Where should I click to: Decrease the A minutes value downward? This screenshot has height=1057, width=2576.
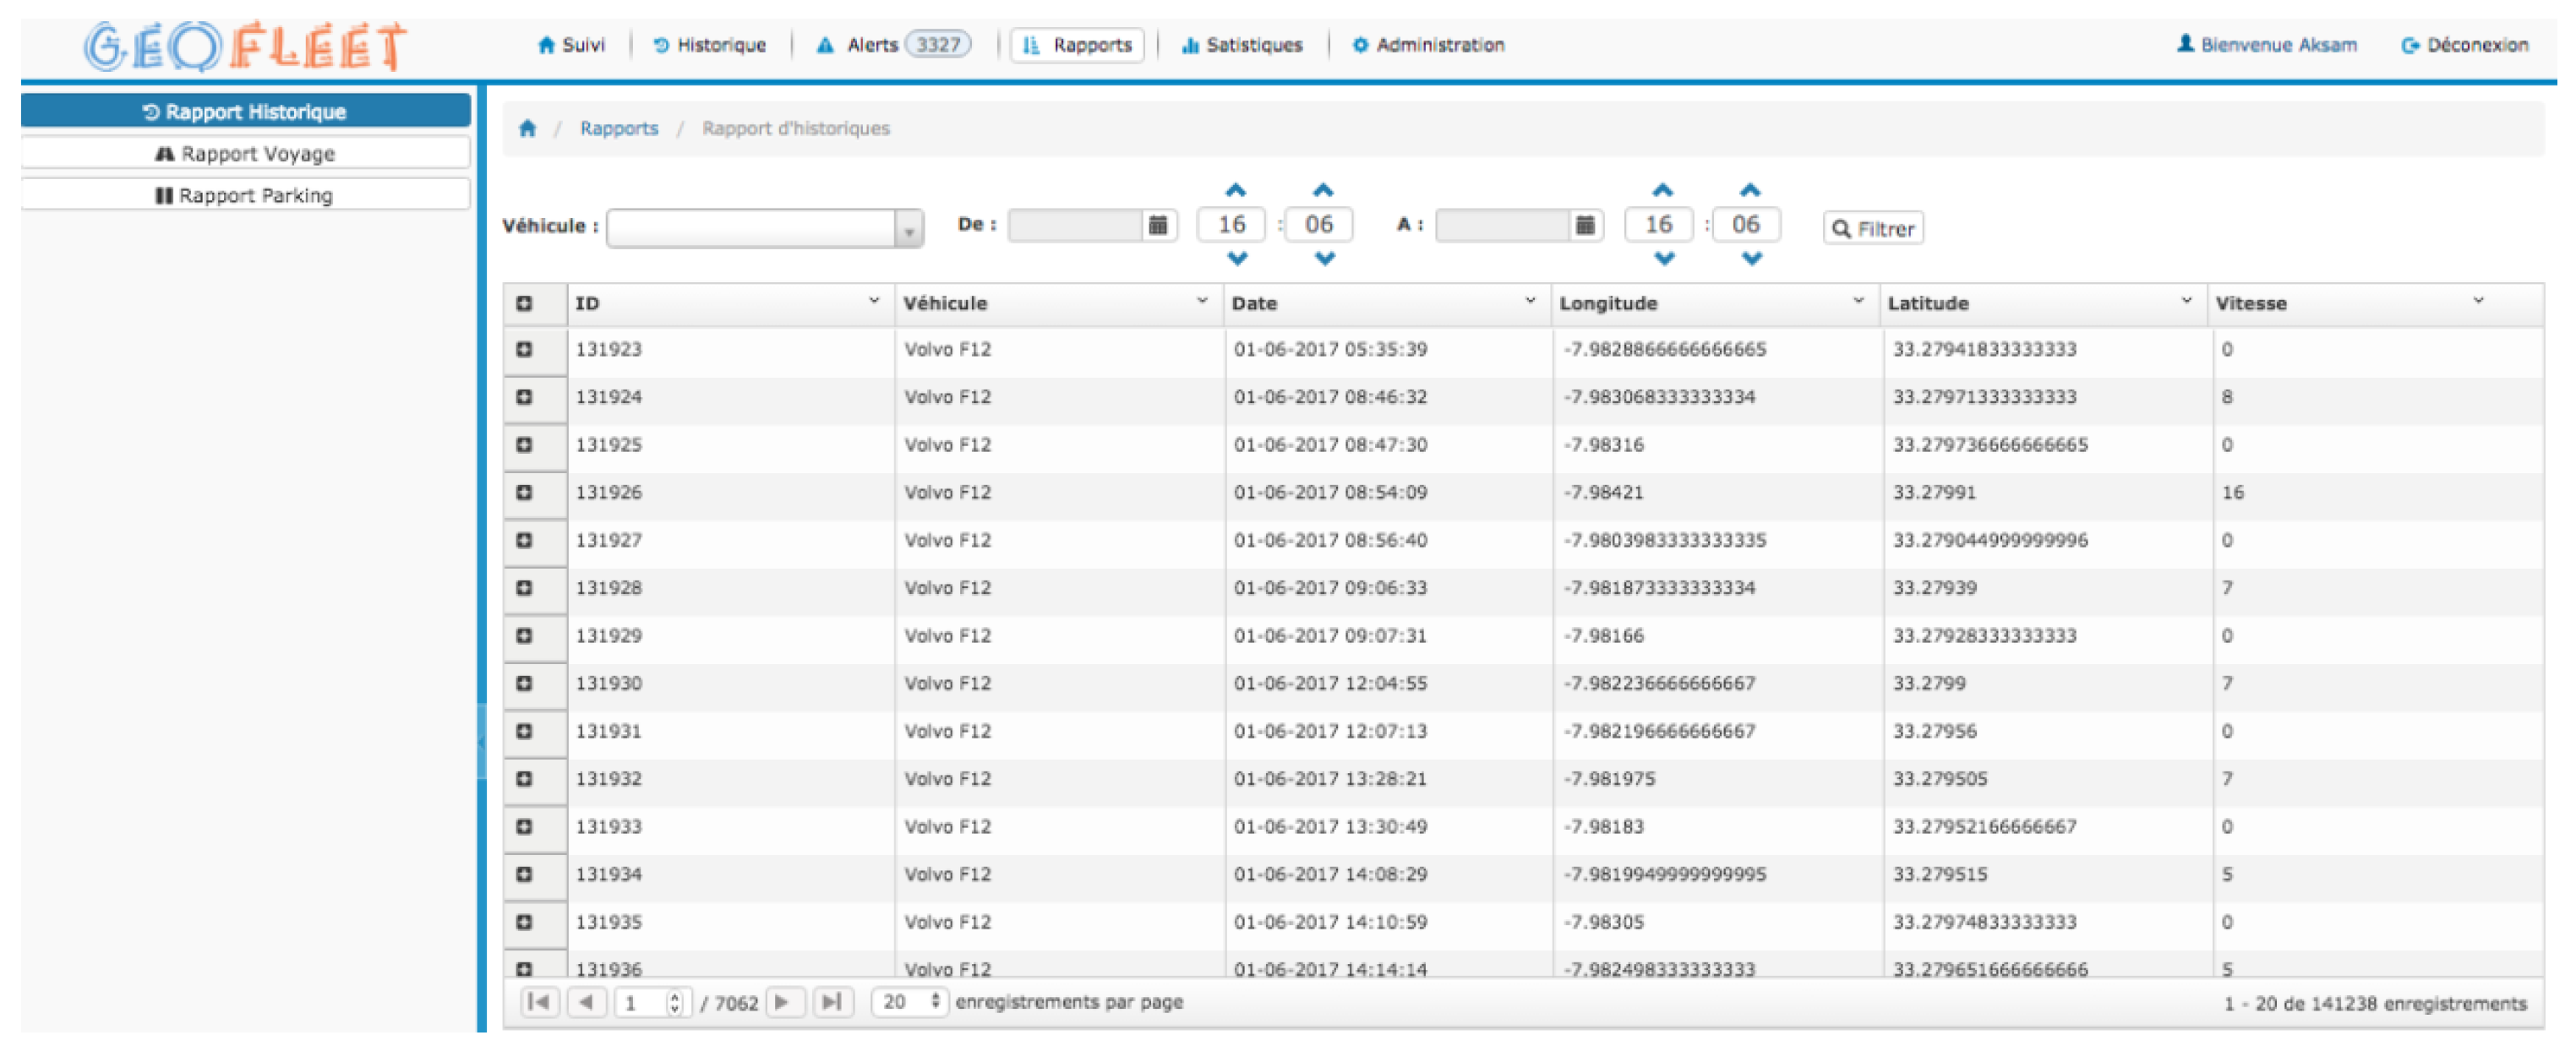[x=1751, y=259]
